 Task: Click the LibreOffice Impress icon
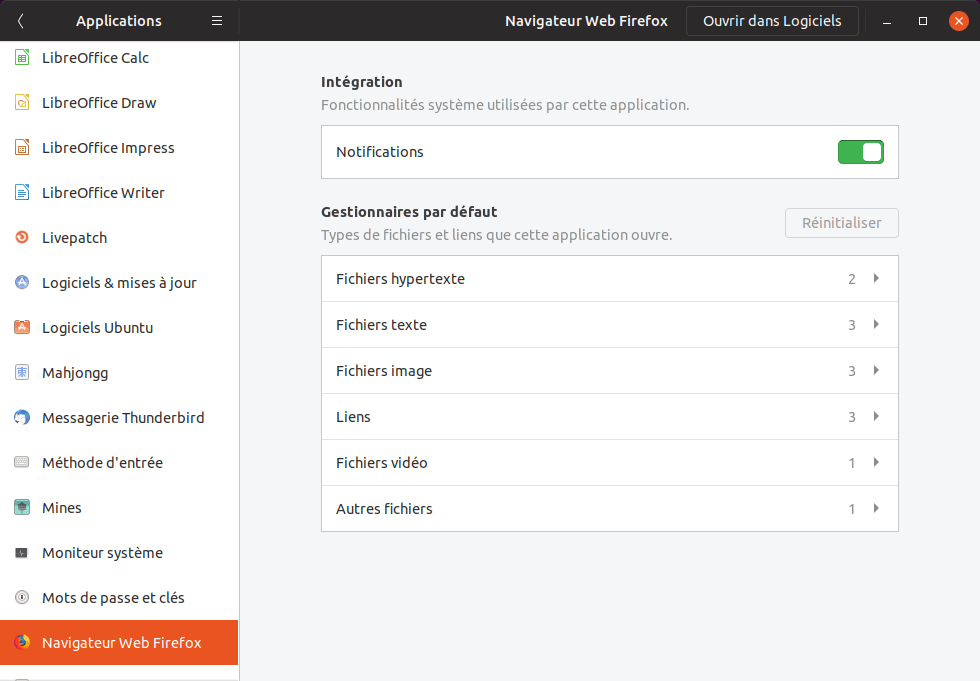coord(22,148)
